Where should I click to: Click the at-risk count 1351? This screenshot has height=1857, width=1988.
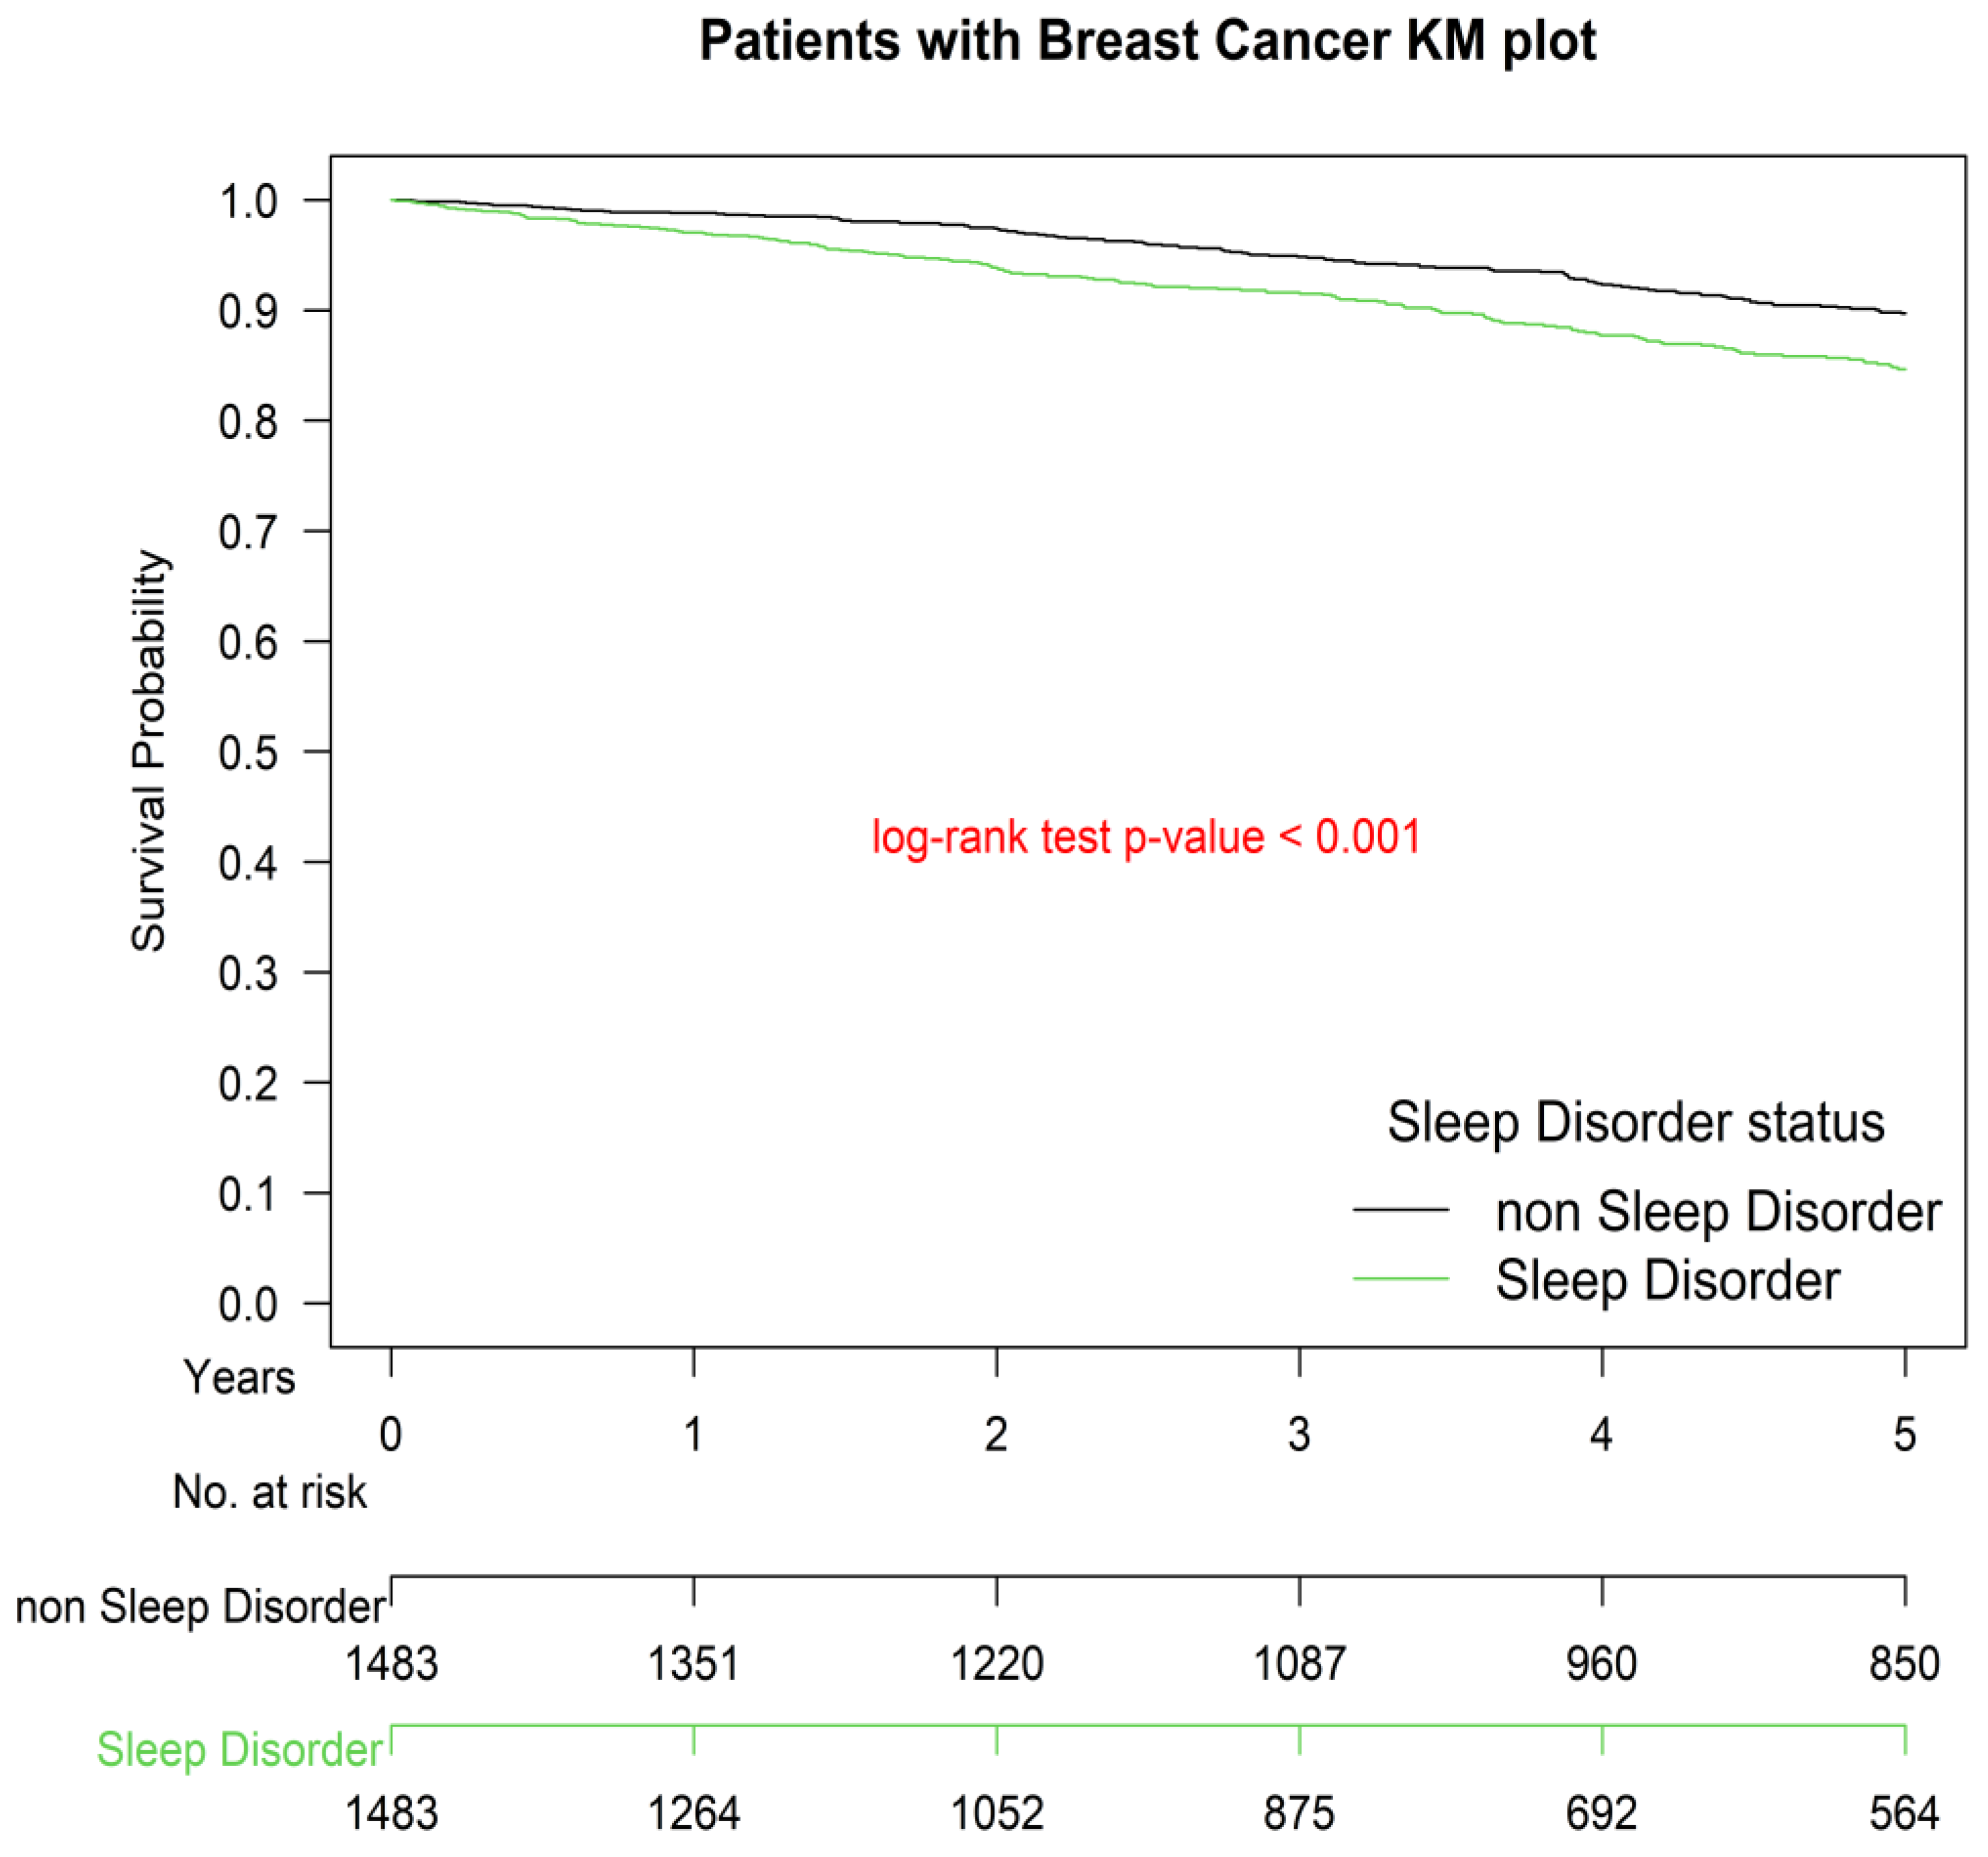pos(693,1664)
